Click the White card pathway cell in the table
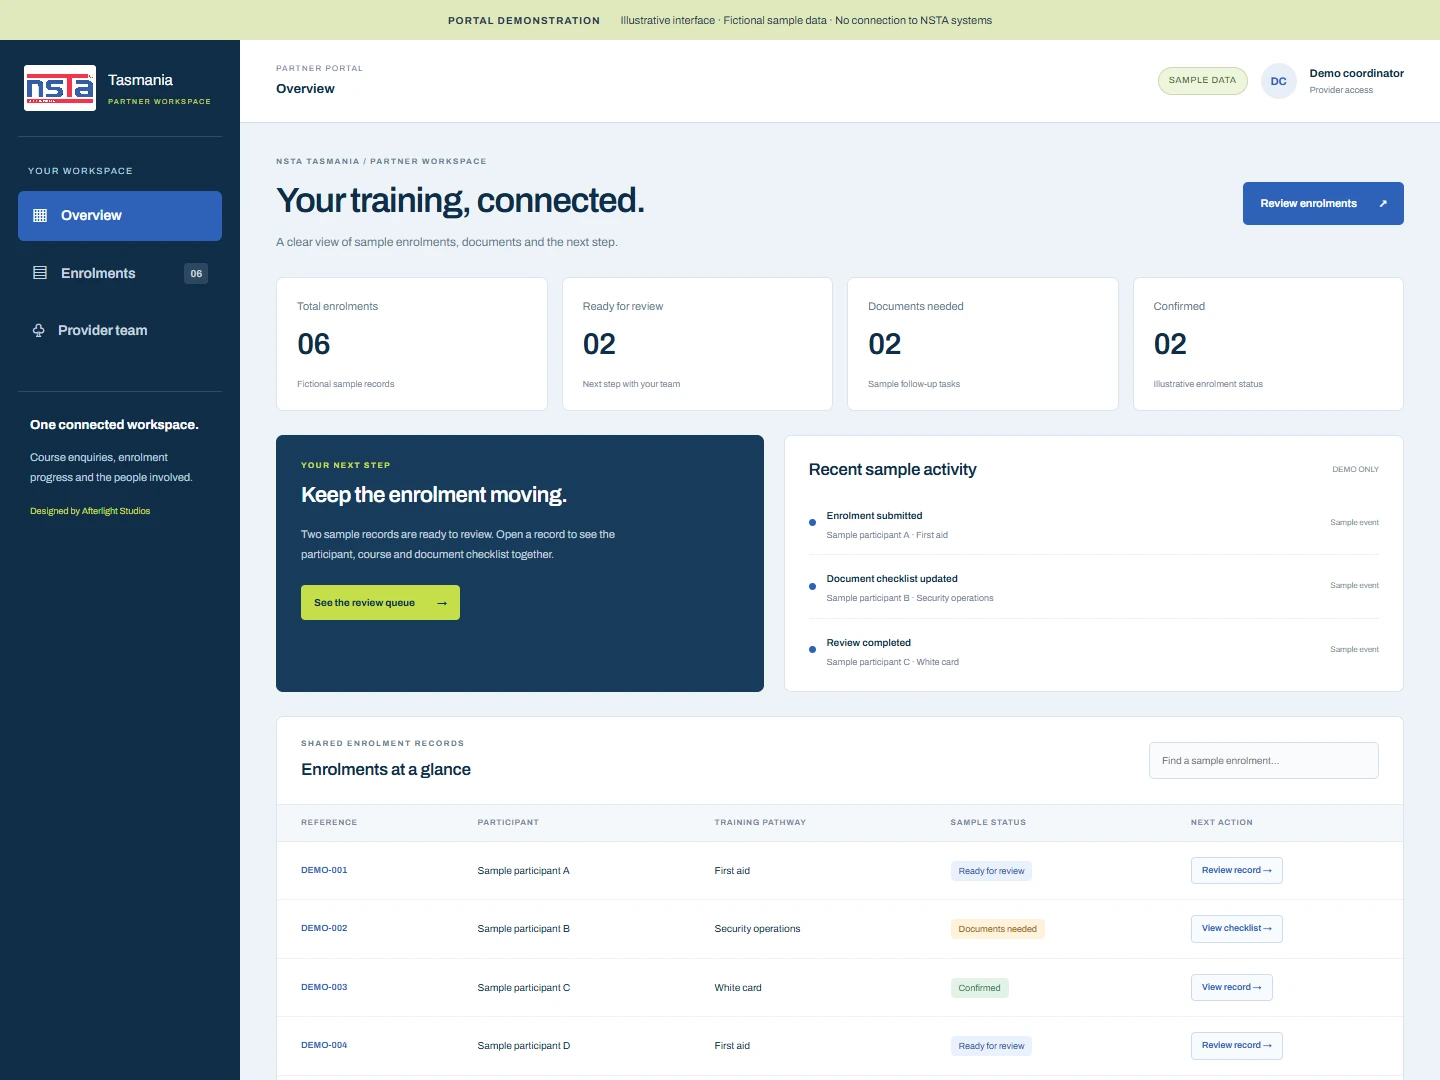The image size is (1440, 1080). [x=738, y=988]
